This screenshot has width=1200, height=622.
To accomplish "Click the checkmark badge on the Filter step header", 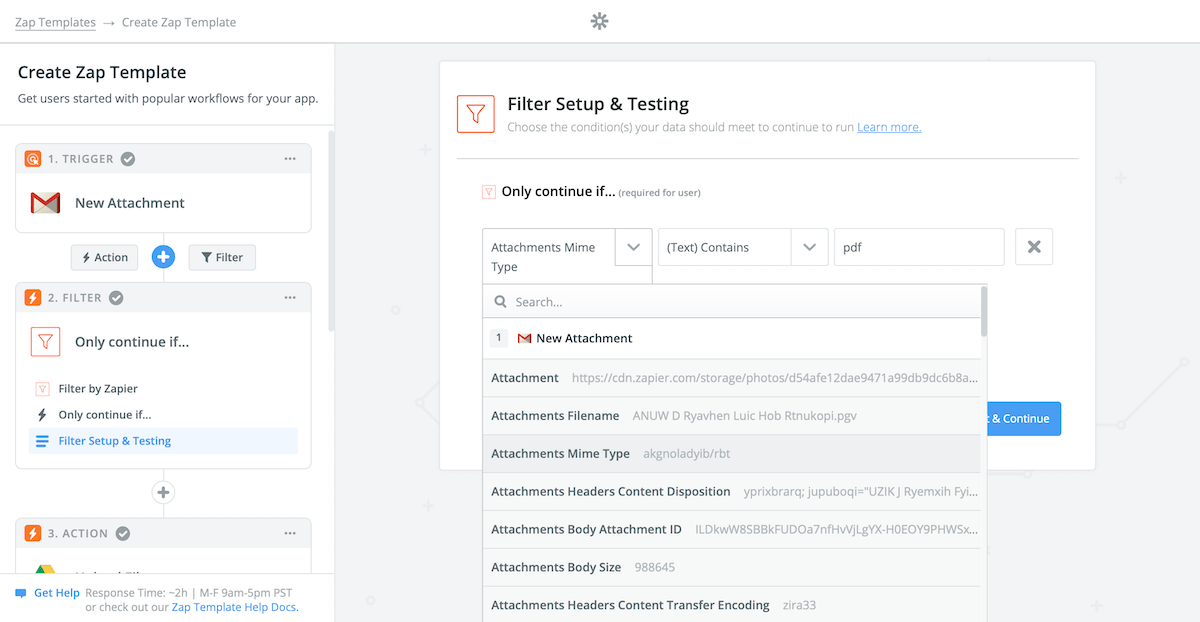I will (x=115, y=297).
